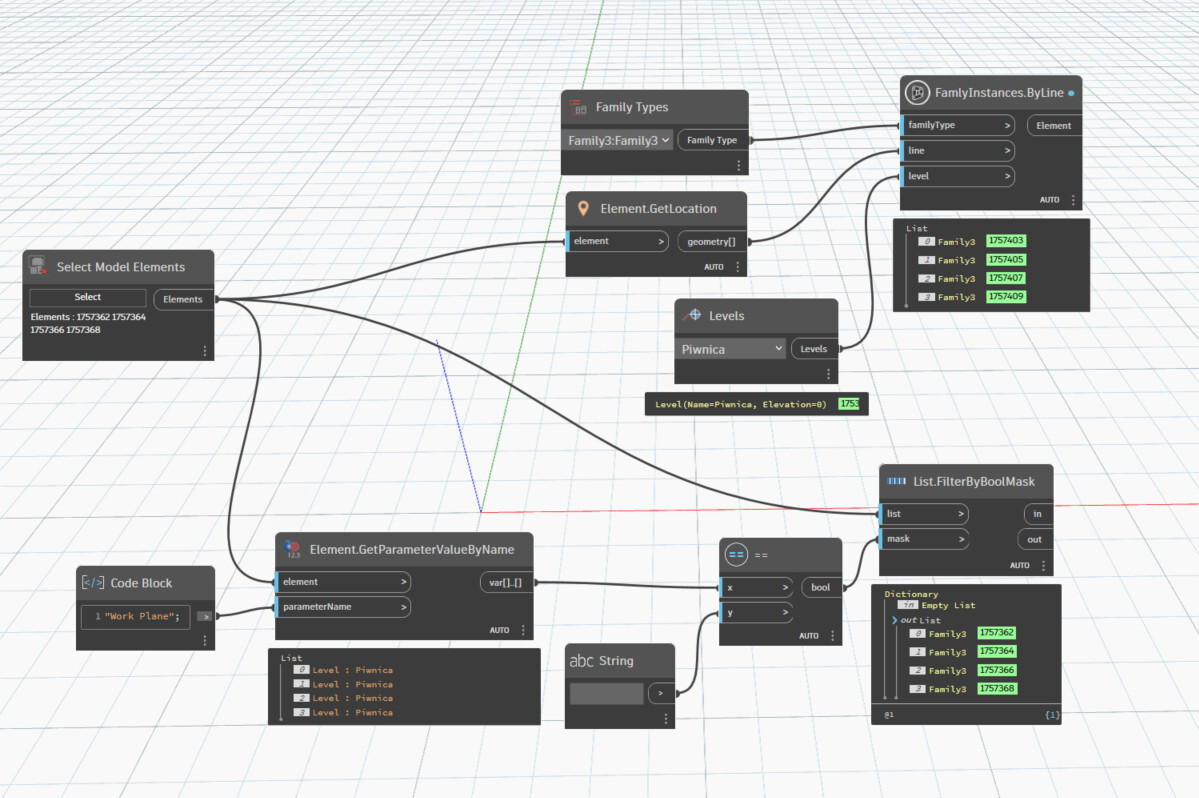This screenshot has width=1199, height=798.
Task: Click the Levels node icon
Action: click(693, 315)
